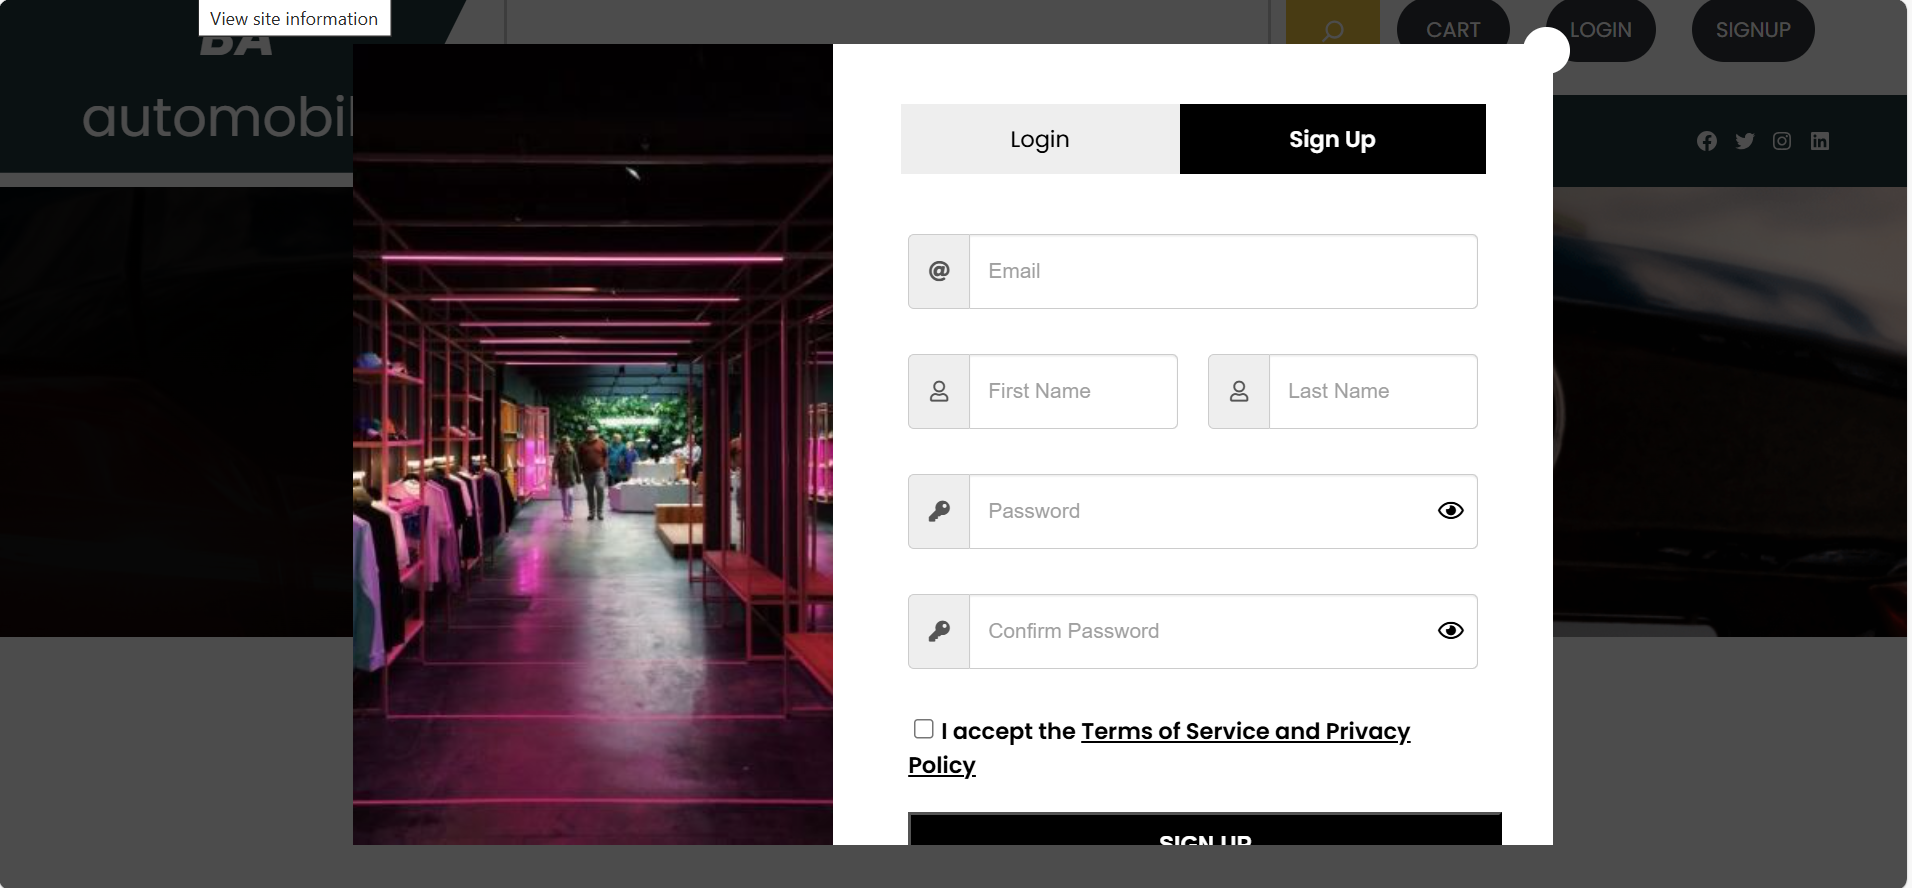Click the key icon beside Confirm Password
1912x888 pixels.
[x=939, y=631]
